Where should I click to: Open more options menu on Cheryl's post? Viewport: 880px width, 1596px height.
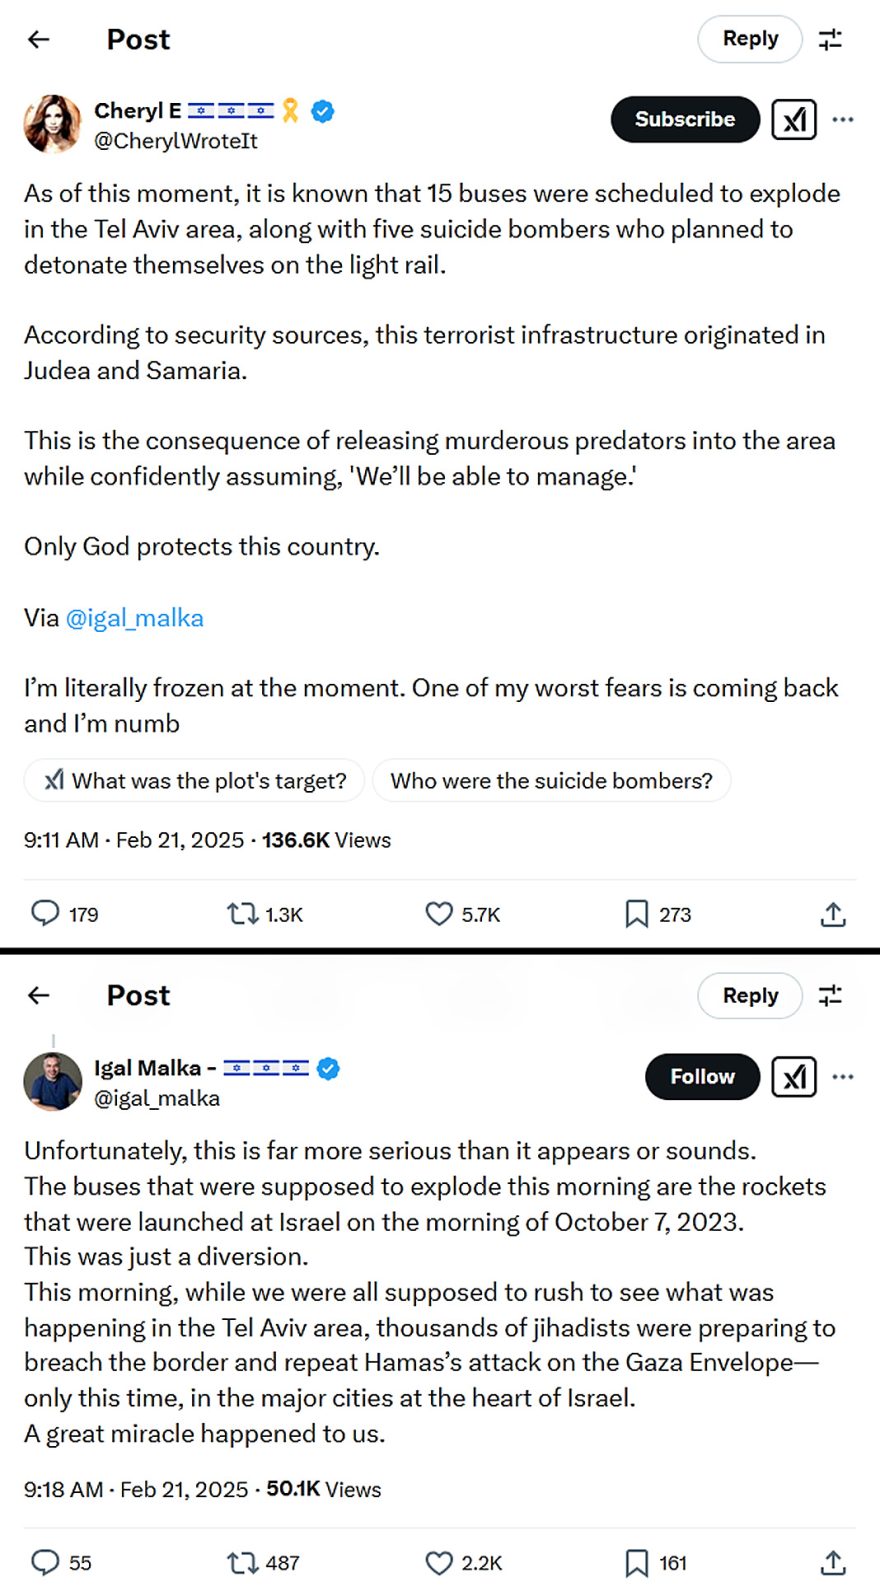coord(843,120)
